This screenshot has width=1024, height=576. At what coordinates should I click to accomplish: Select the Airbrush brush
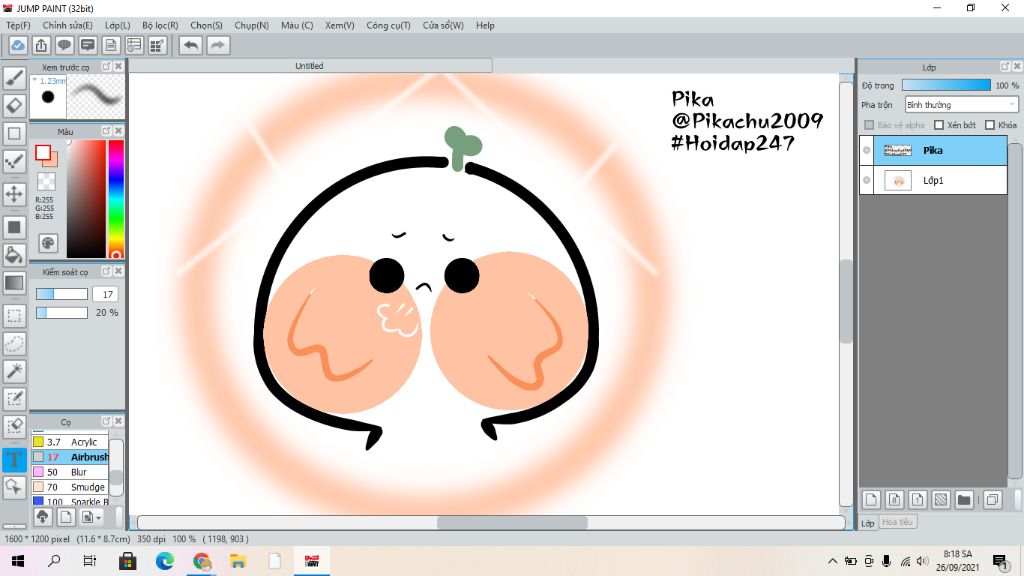coord(70,457)
